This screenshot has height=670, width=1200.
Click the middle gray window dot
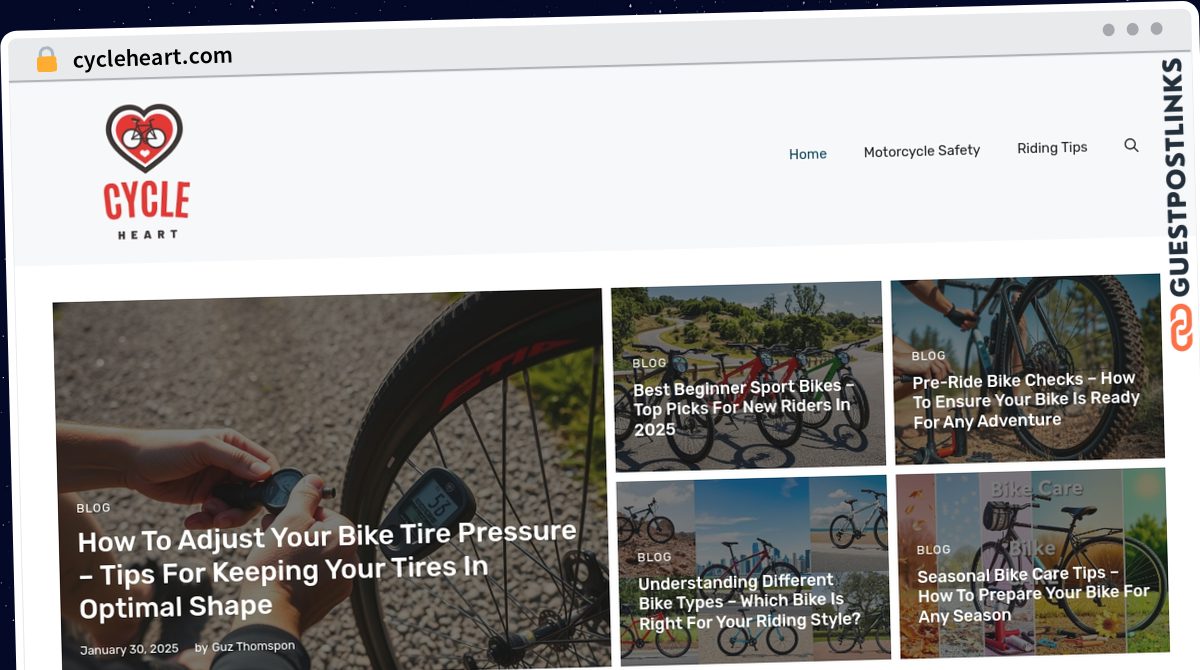click(1132, 29)
